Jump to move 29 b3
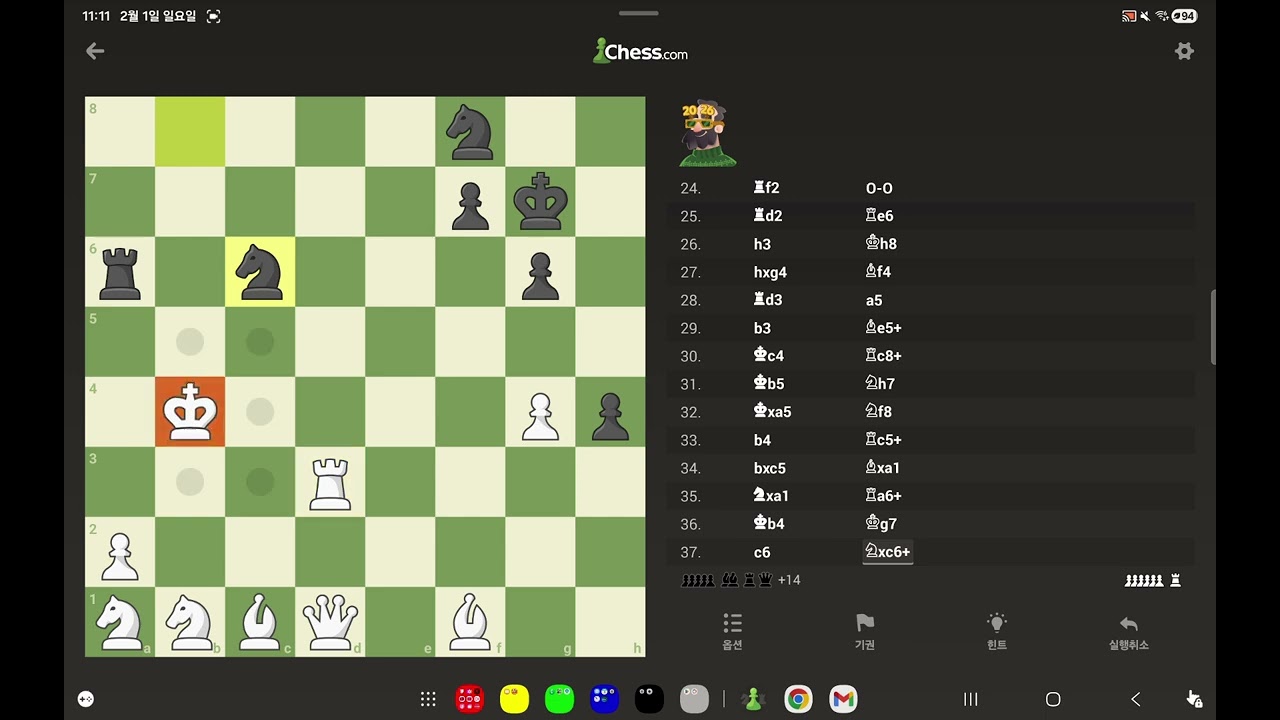1280x720 pixels. (x=762, y=328)
